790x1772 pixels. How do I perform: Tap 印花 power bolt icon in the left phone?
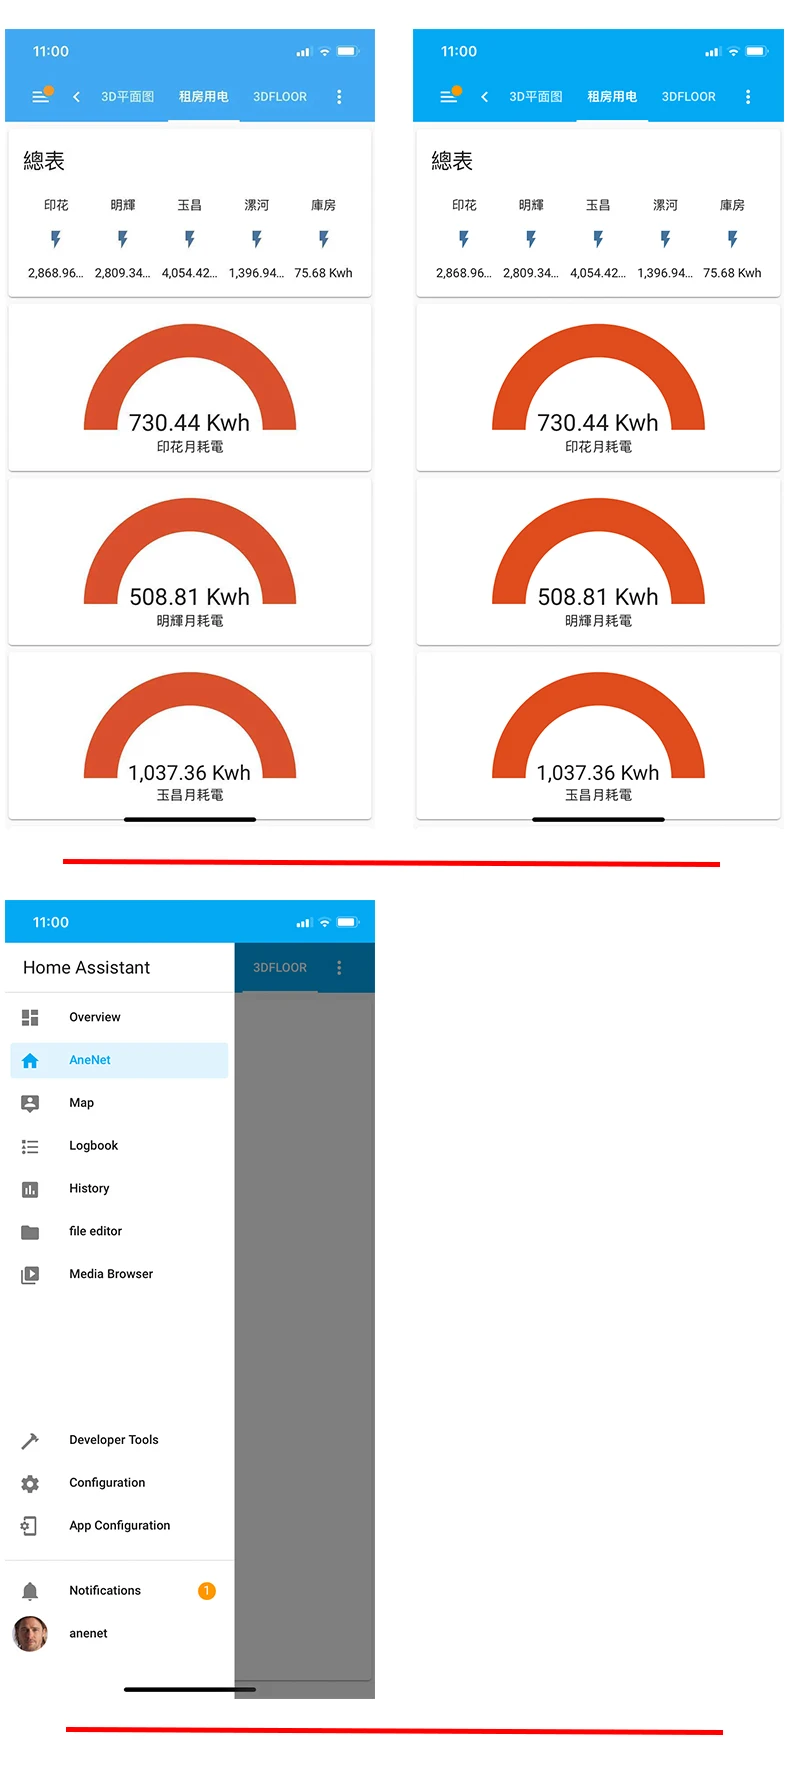(x=56, y=239)
